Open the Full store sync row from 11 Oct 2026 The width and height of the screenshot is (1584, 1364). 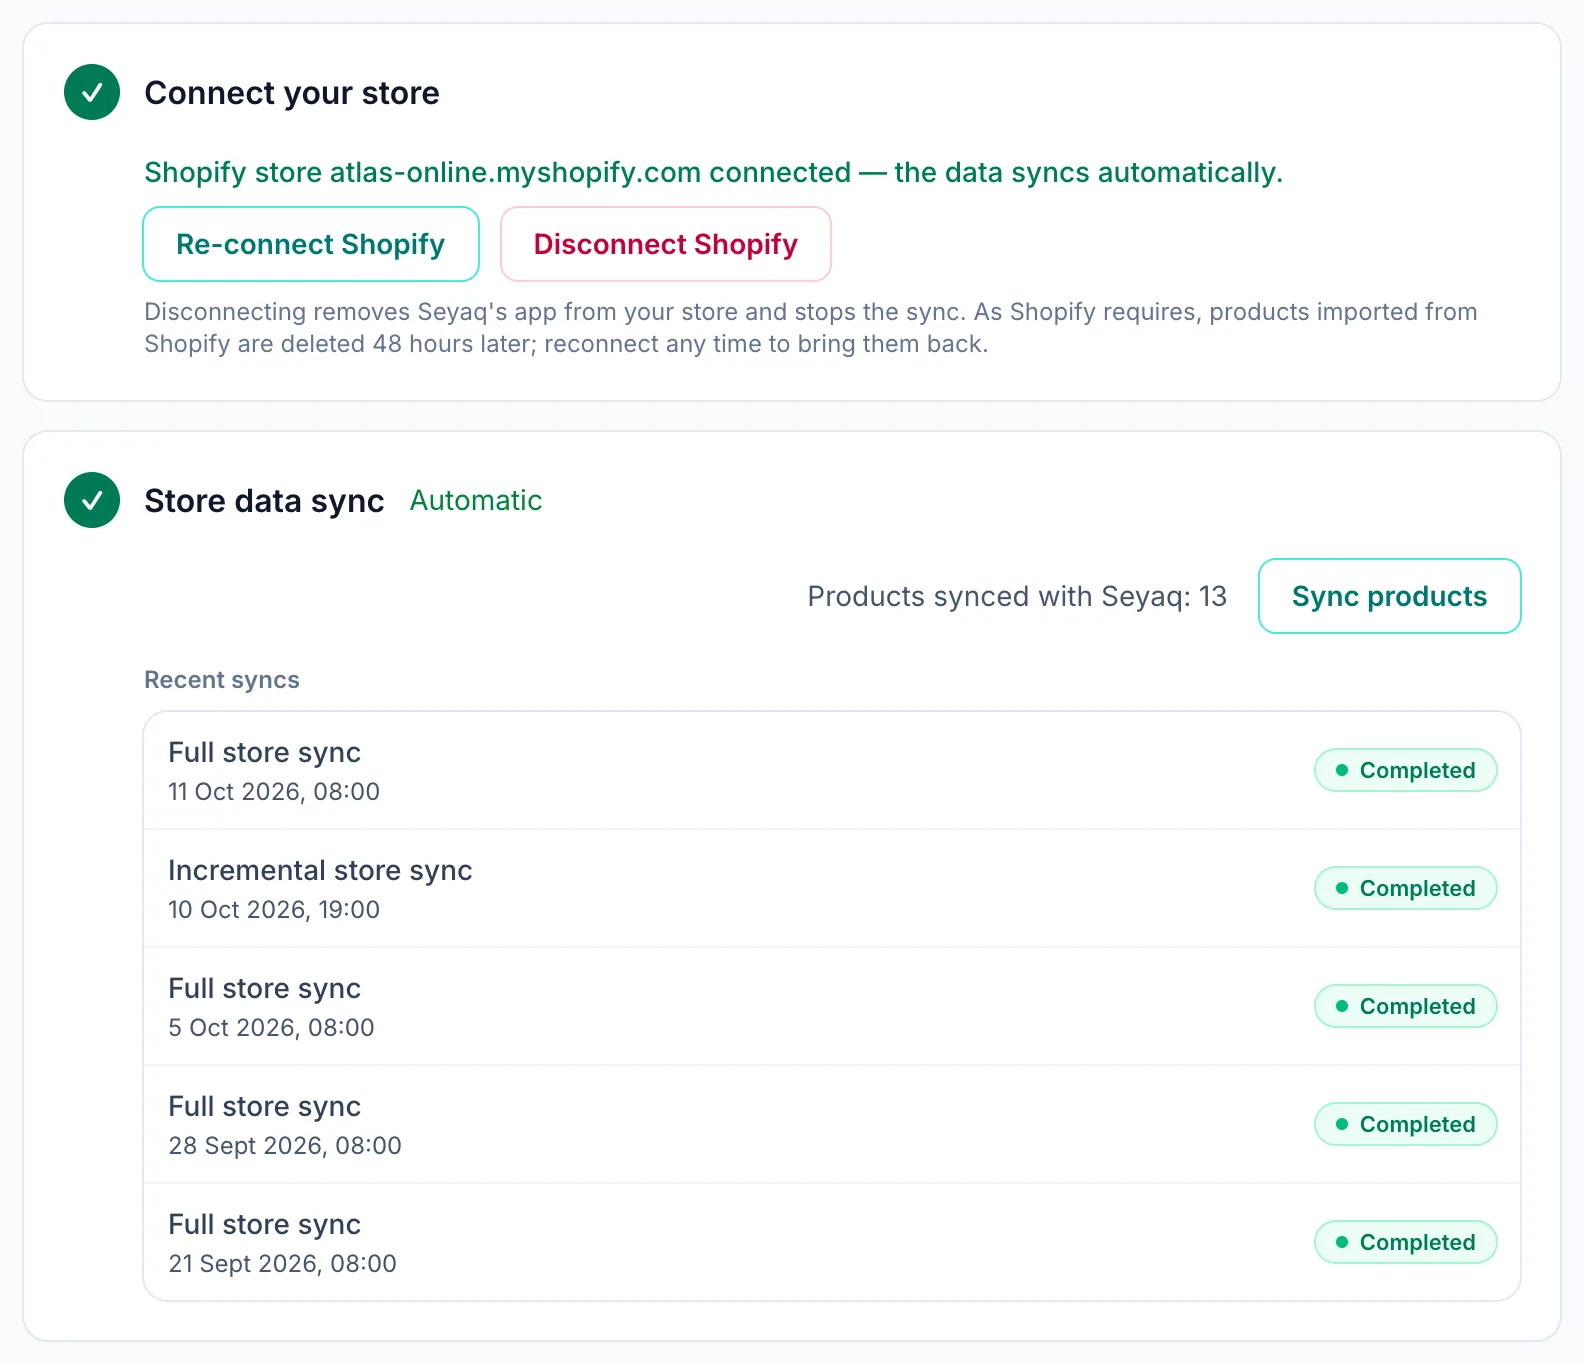pyautogui.click(x=832, y=771)
